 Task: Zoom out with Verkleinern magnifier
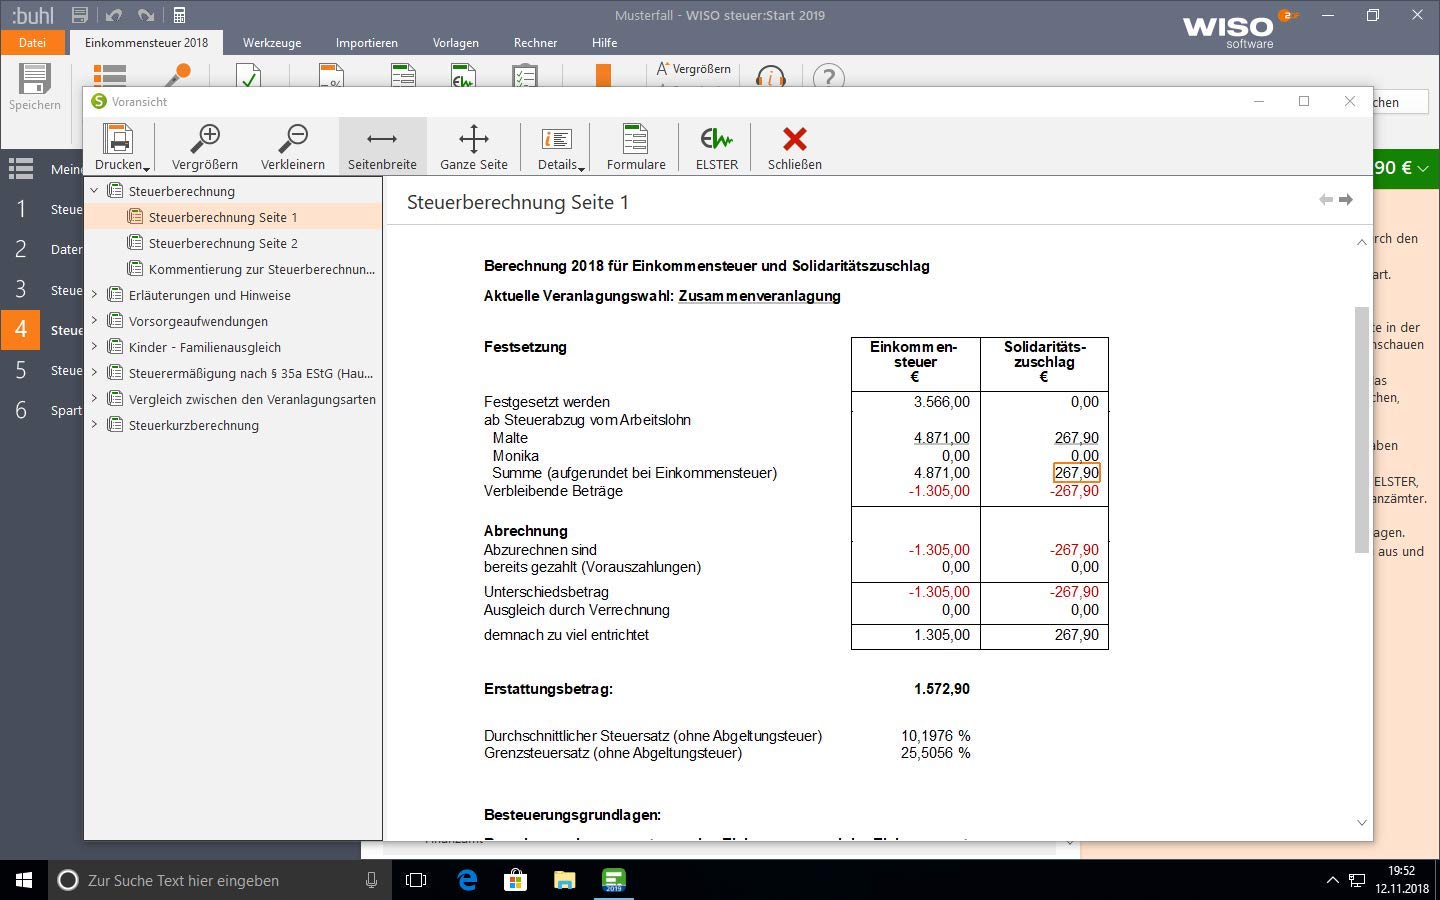click(293, 146)
